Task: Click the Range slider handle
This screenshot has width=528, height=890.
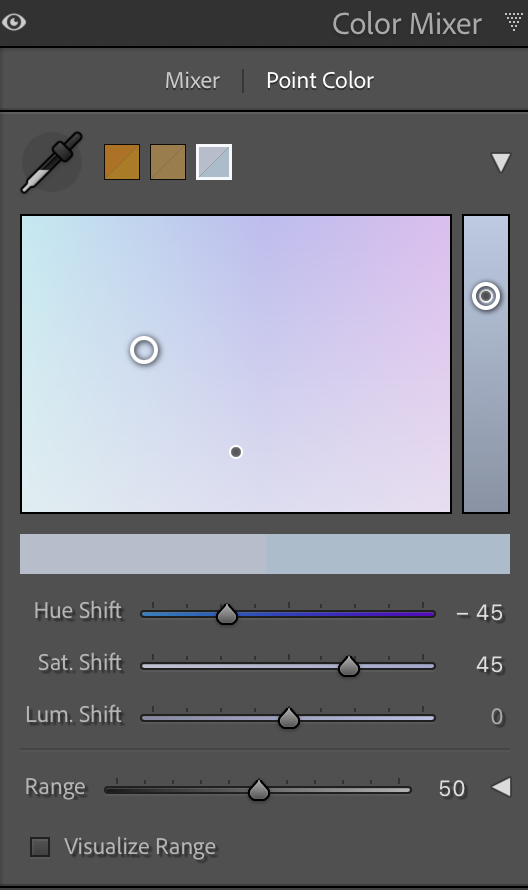Action: pos(259,790)
